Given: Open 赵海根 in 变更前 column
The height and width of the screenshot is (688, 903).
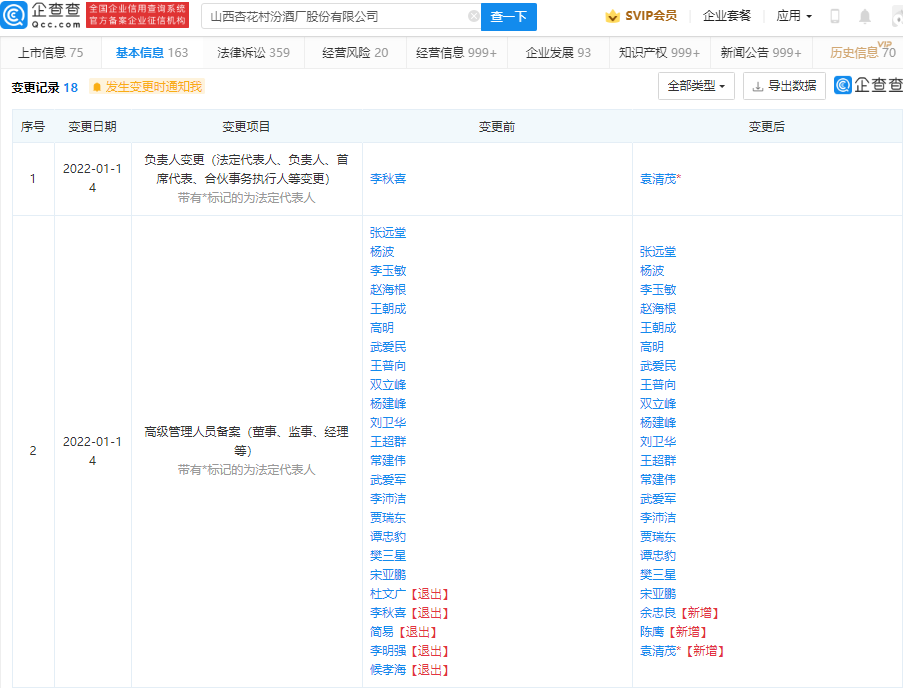Looking at the screenshot, I should [x=388, y=290].
